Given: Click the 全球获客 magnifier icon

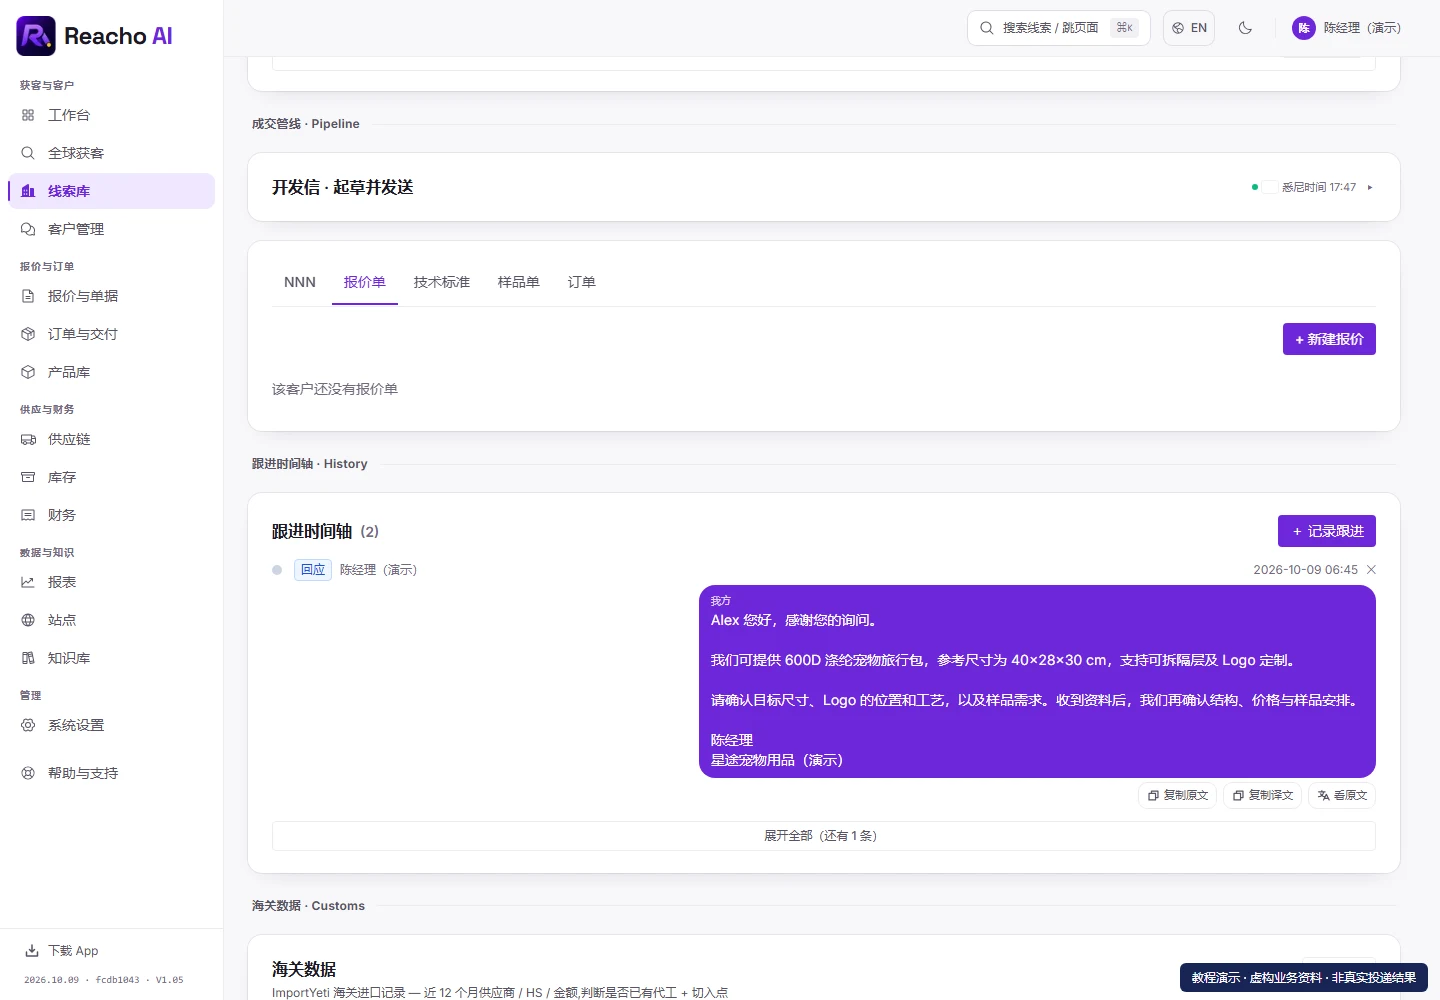Looking at the screenshot, I should point(28,153).
